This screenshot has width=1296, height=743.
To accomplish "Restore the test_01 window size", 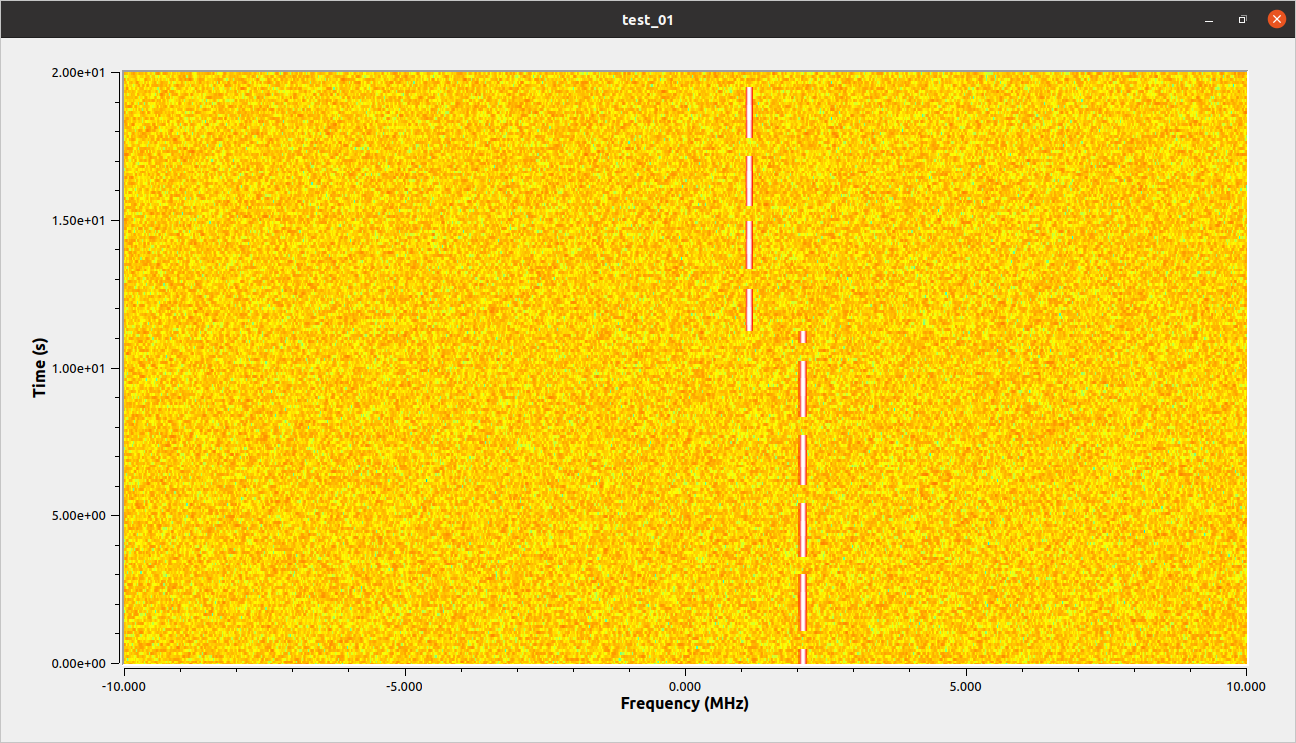I will [1242, 18].
